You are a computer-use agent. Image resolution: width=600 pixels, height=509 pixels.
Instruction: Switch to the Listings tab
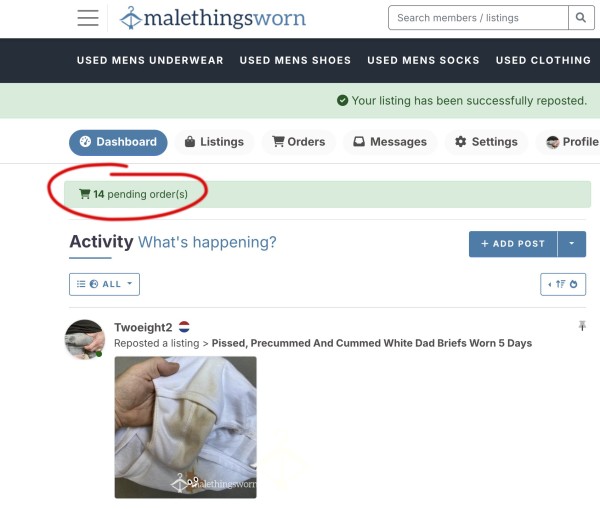(x=214, y=142)
